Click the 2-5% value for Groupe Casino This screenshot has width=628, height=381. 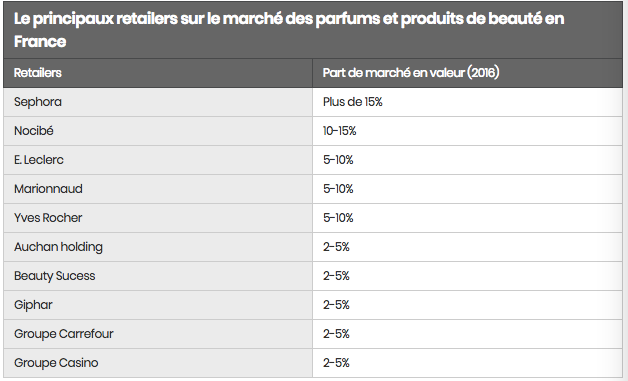pyautogui.click(x=336, y=363)
